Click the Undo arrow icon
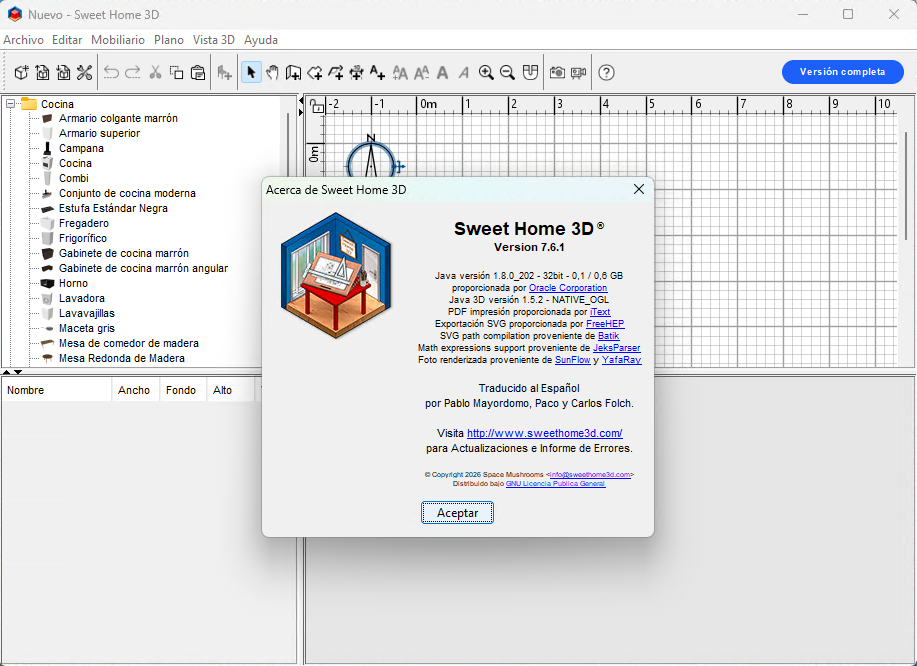The width and height of the screenshot is (917, 666). pos(111,73)
